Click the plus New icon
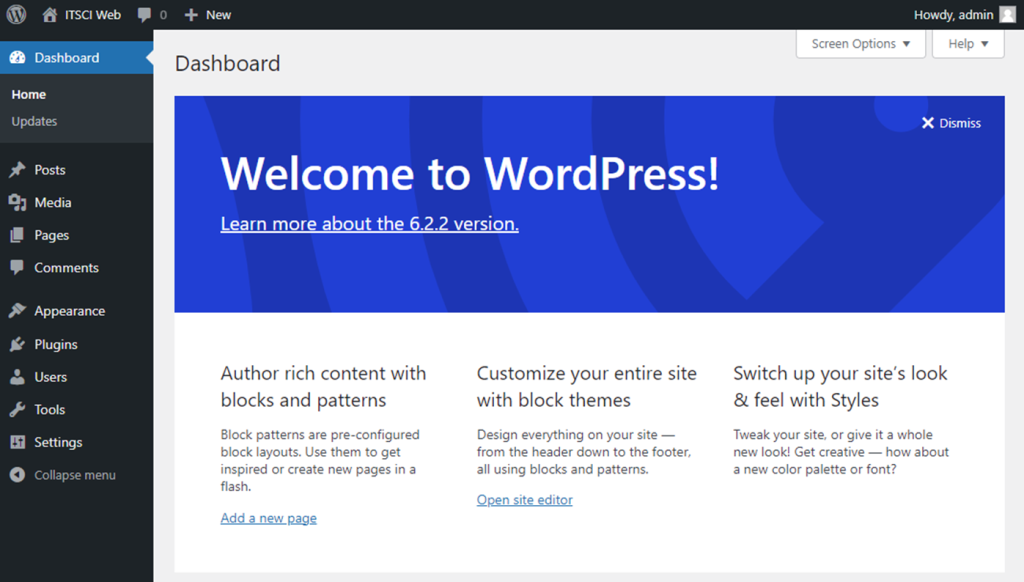The height and width of the screenshot is (582, 1024). pos(191,15)
